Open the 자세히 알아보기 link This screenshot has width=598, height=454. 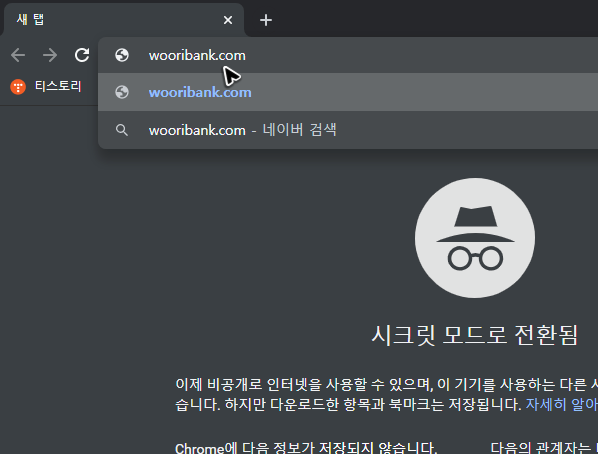562,404
